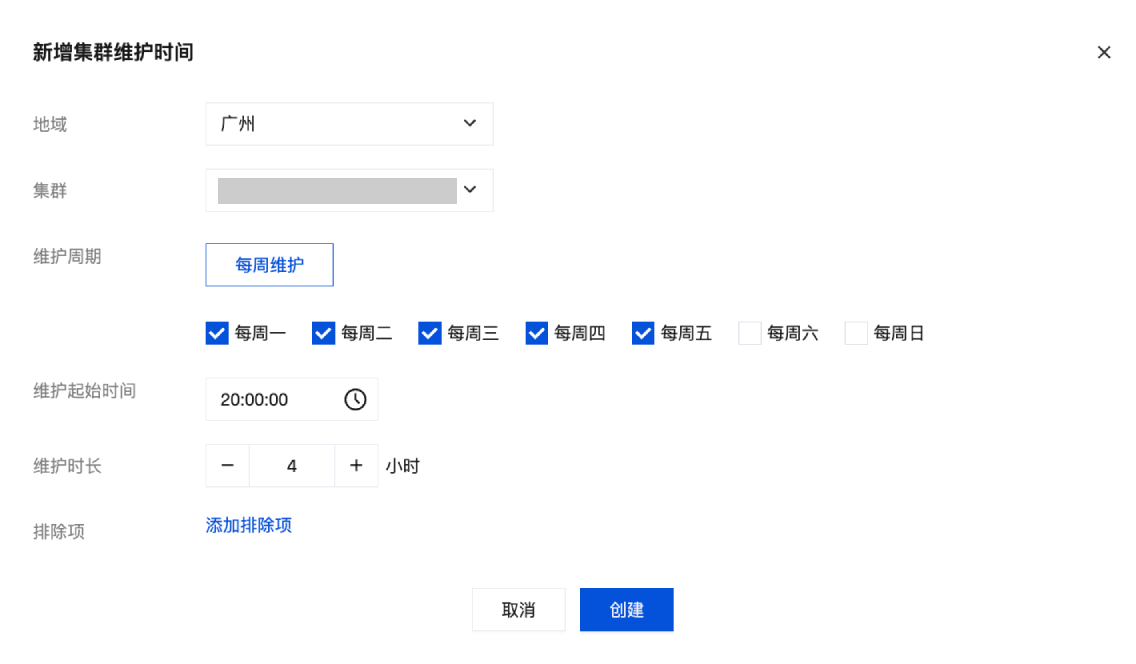
Task: Uncheck the 每周一 checkbox
Action: [217, 333]
